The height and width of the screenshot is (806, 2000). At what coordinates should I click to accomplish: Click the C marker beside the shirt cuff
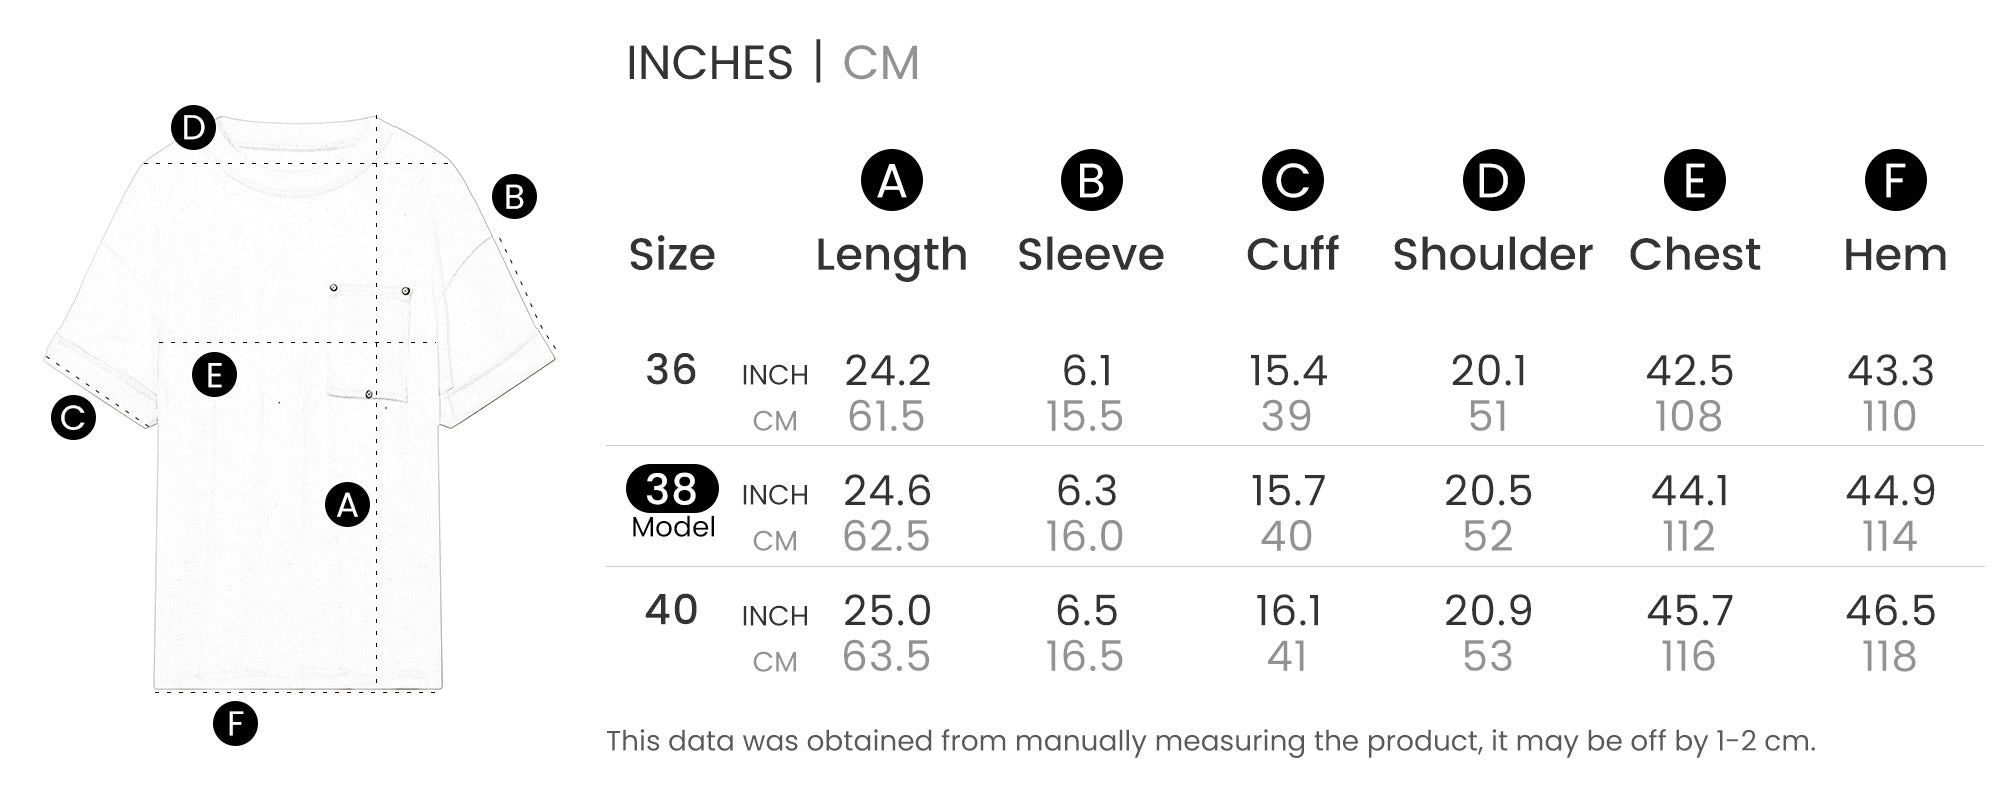pyautogui.click(x=73, y=418)
